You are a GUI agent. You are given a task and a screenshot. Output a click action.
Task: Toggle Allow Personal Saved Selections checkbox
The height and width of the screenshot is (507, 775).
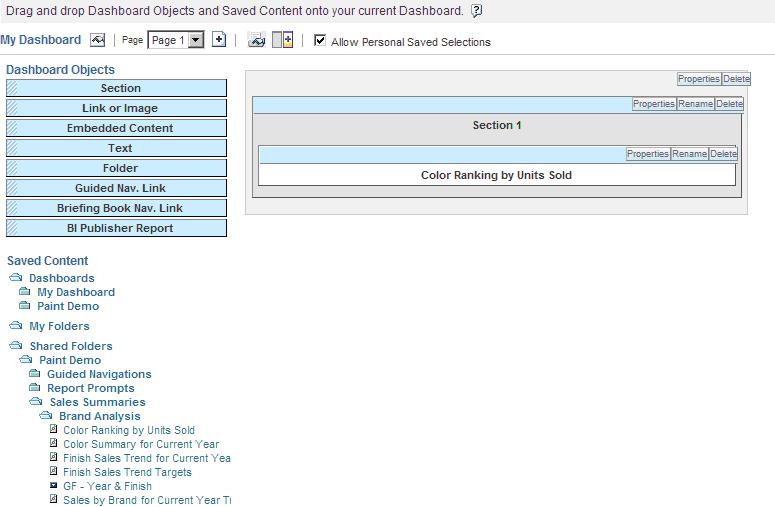pos(320,41)
